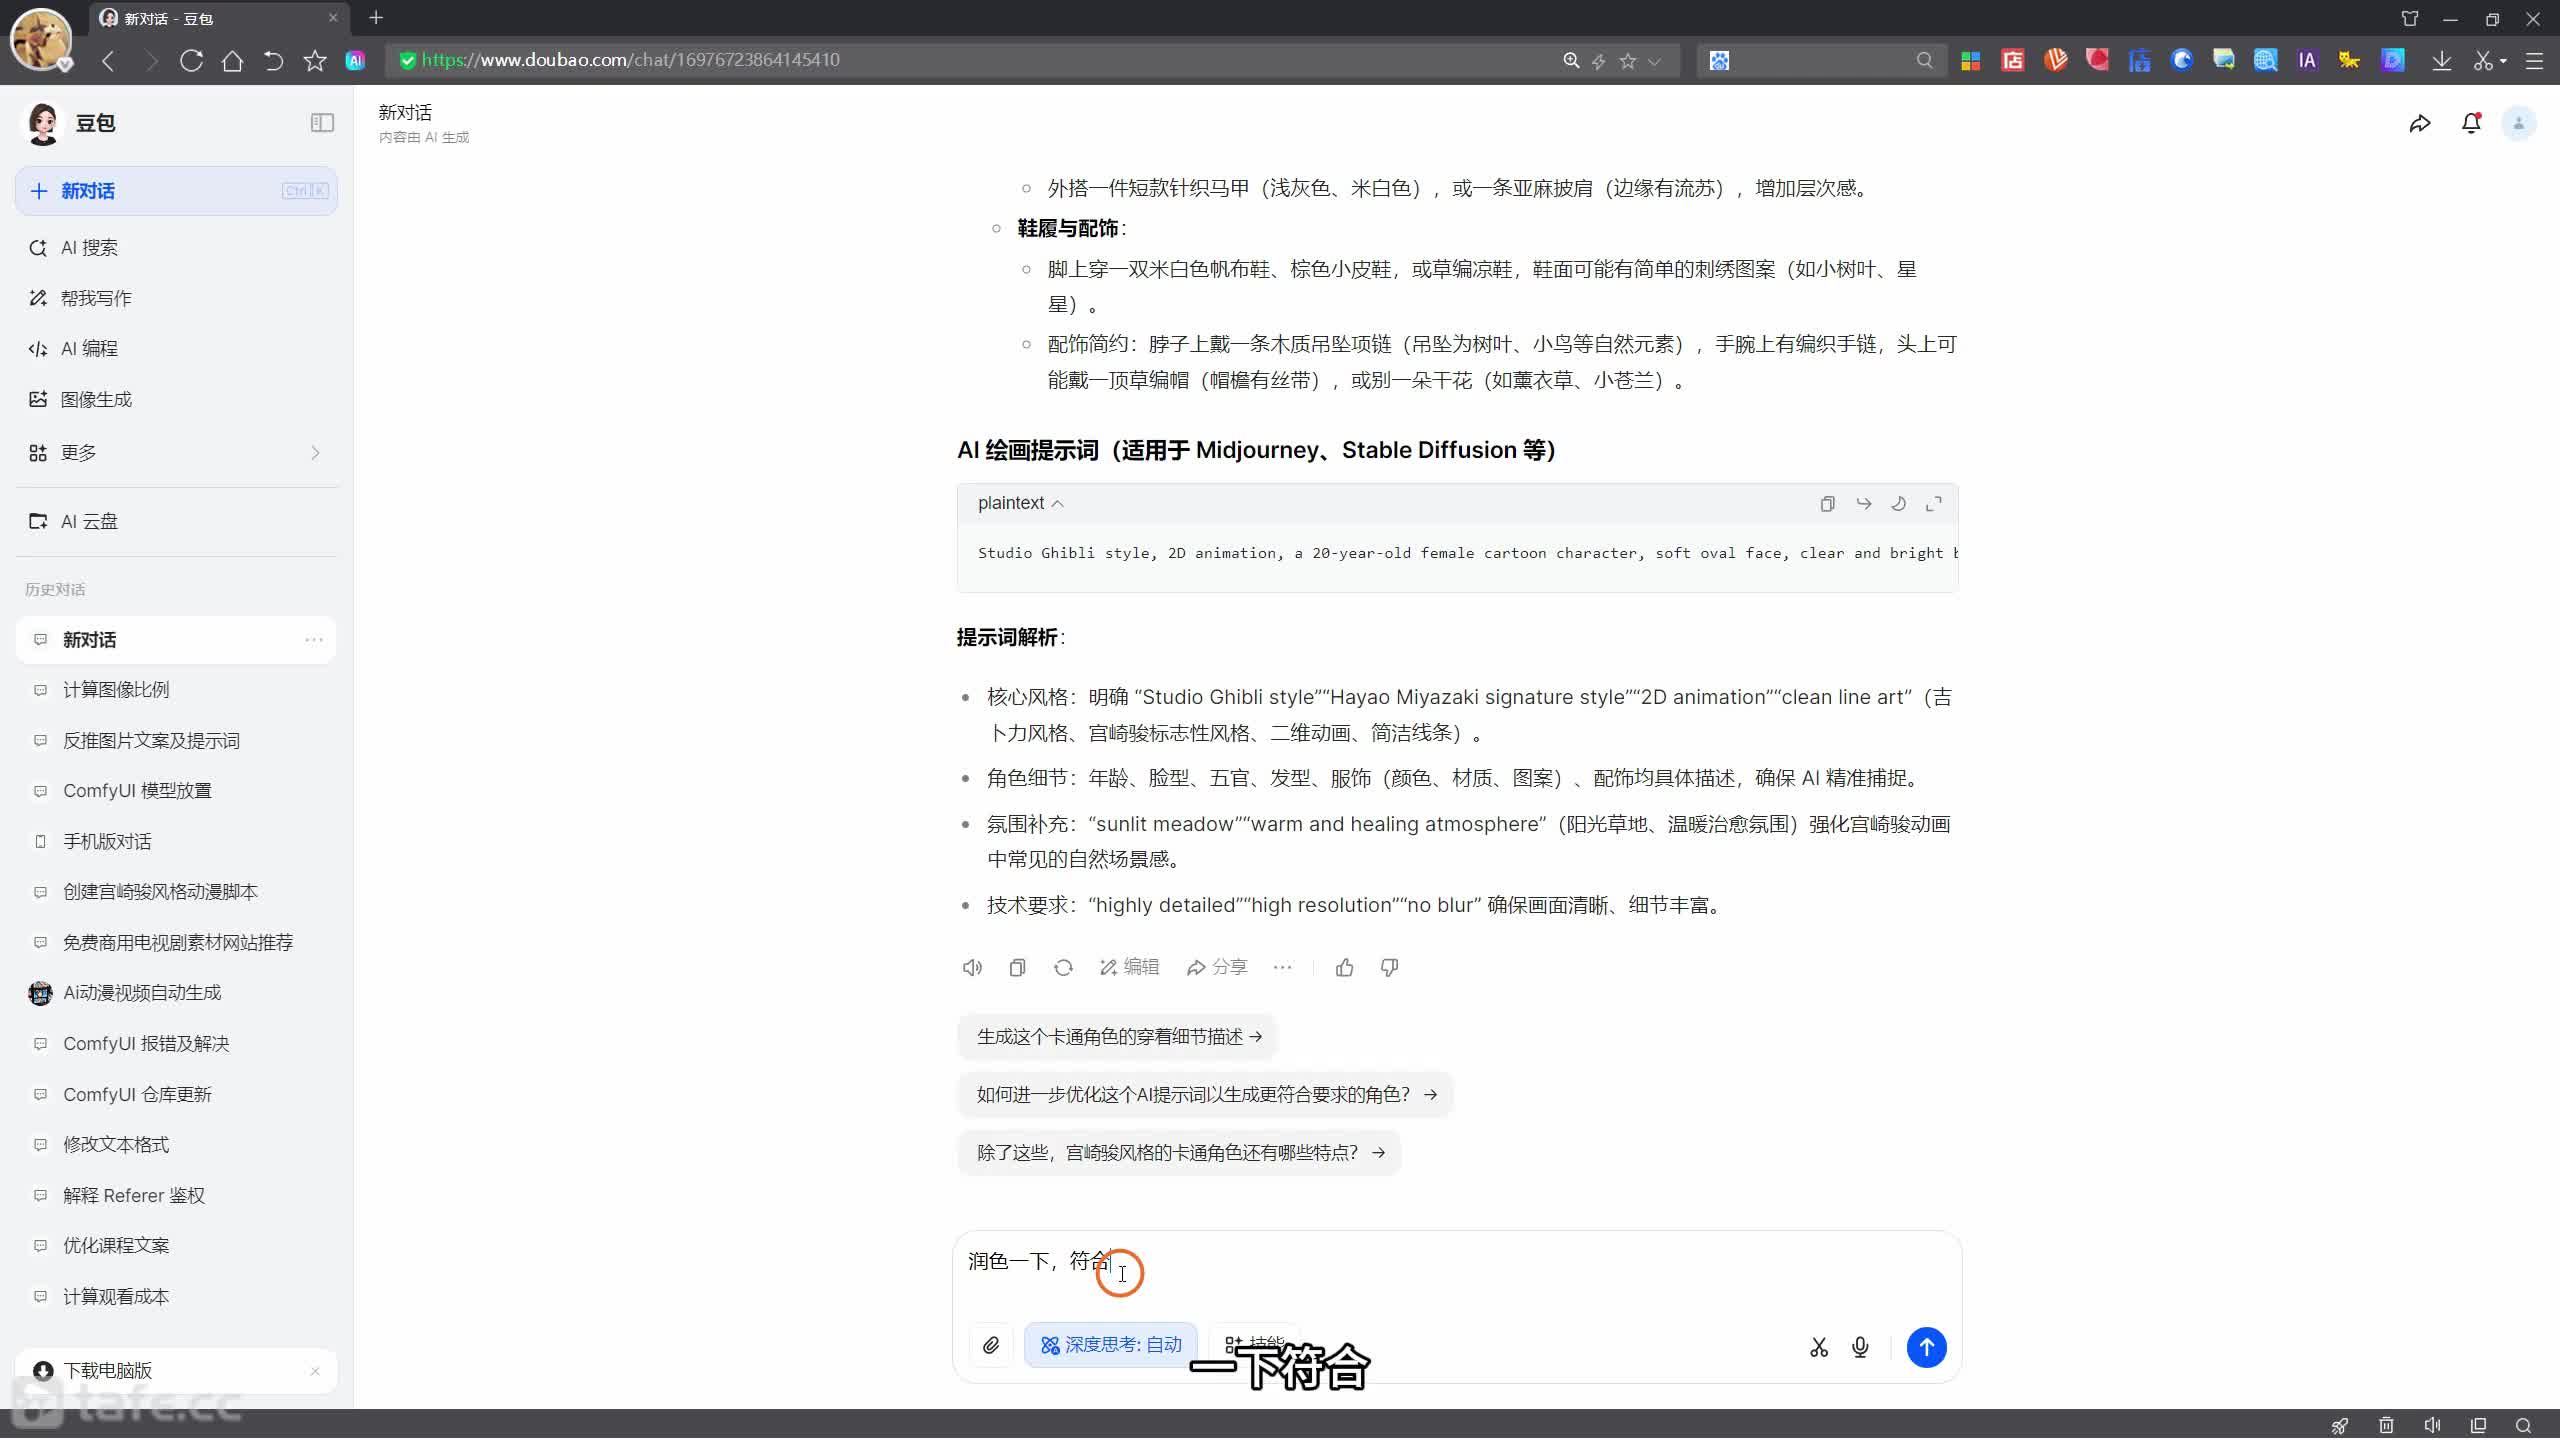Expand code block to fullscreen

click(x=1934, y=504)
